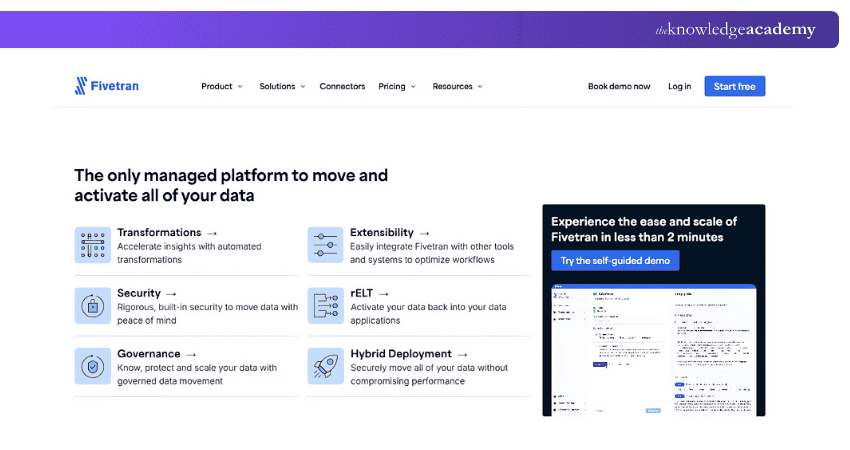Screen dimensions: 850x450
Task: Expand the Pricing dropdown chevron
Action: [x=413, y=87]
